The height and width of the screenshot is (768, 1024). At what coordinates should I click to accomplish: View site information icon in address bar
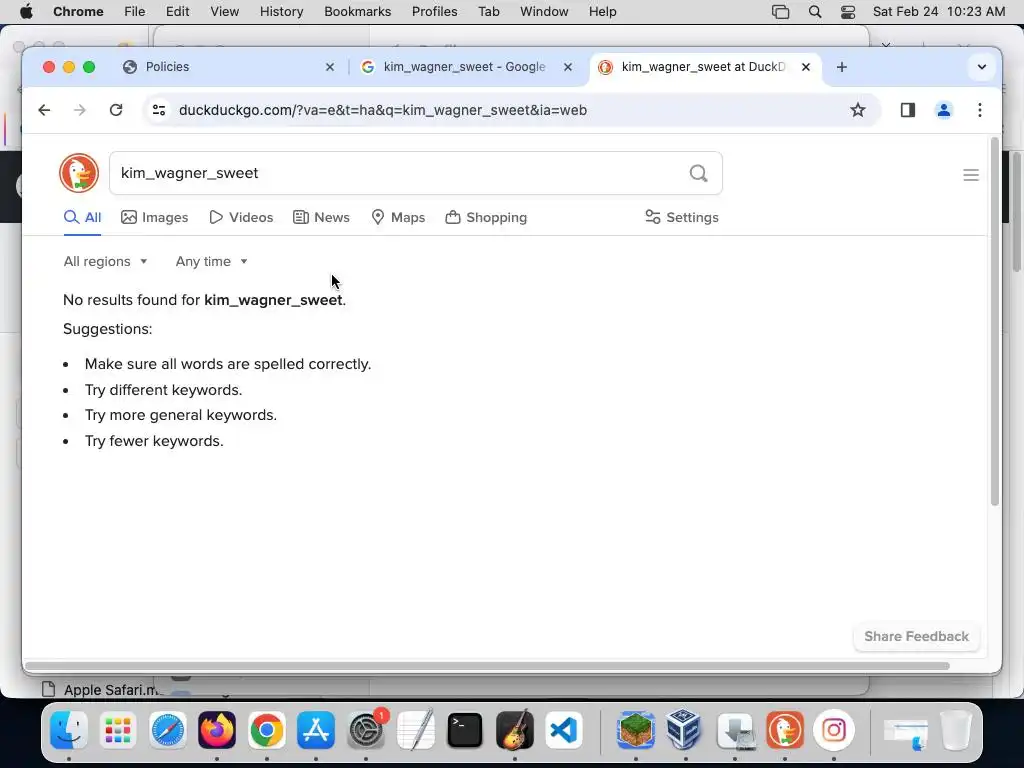pyautogui.click(x=159, y=110)
